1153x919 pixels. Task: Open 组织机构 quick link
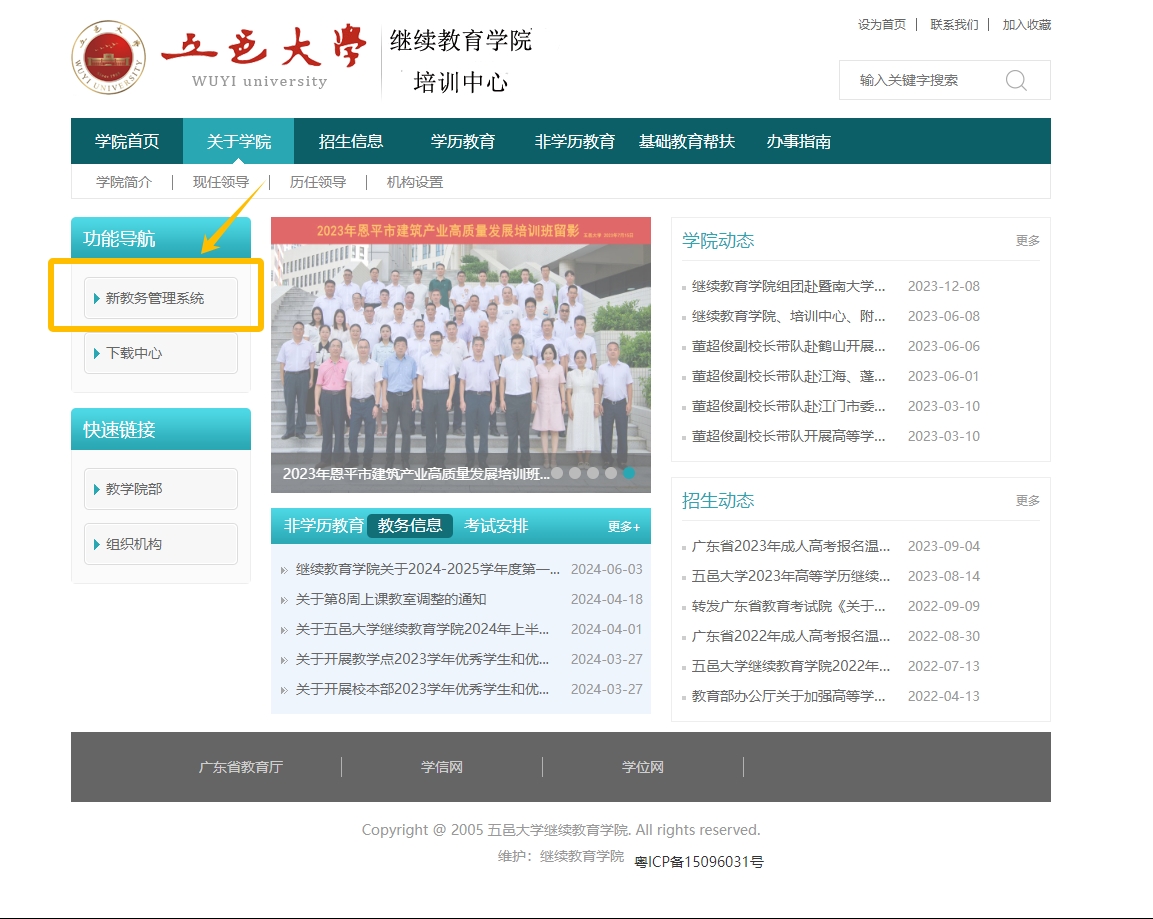click(161, 544)
